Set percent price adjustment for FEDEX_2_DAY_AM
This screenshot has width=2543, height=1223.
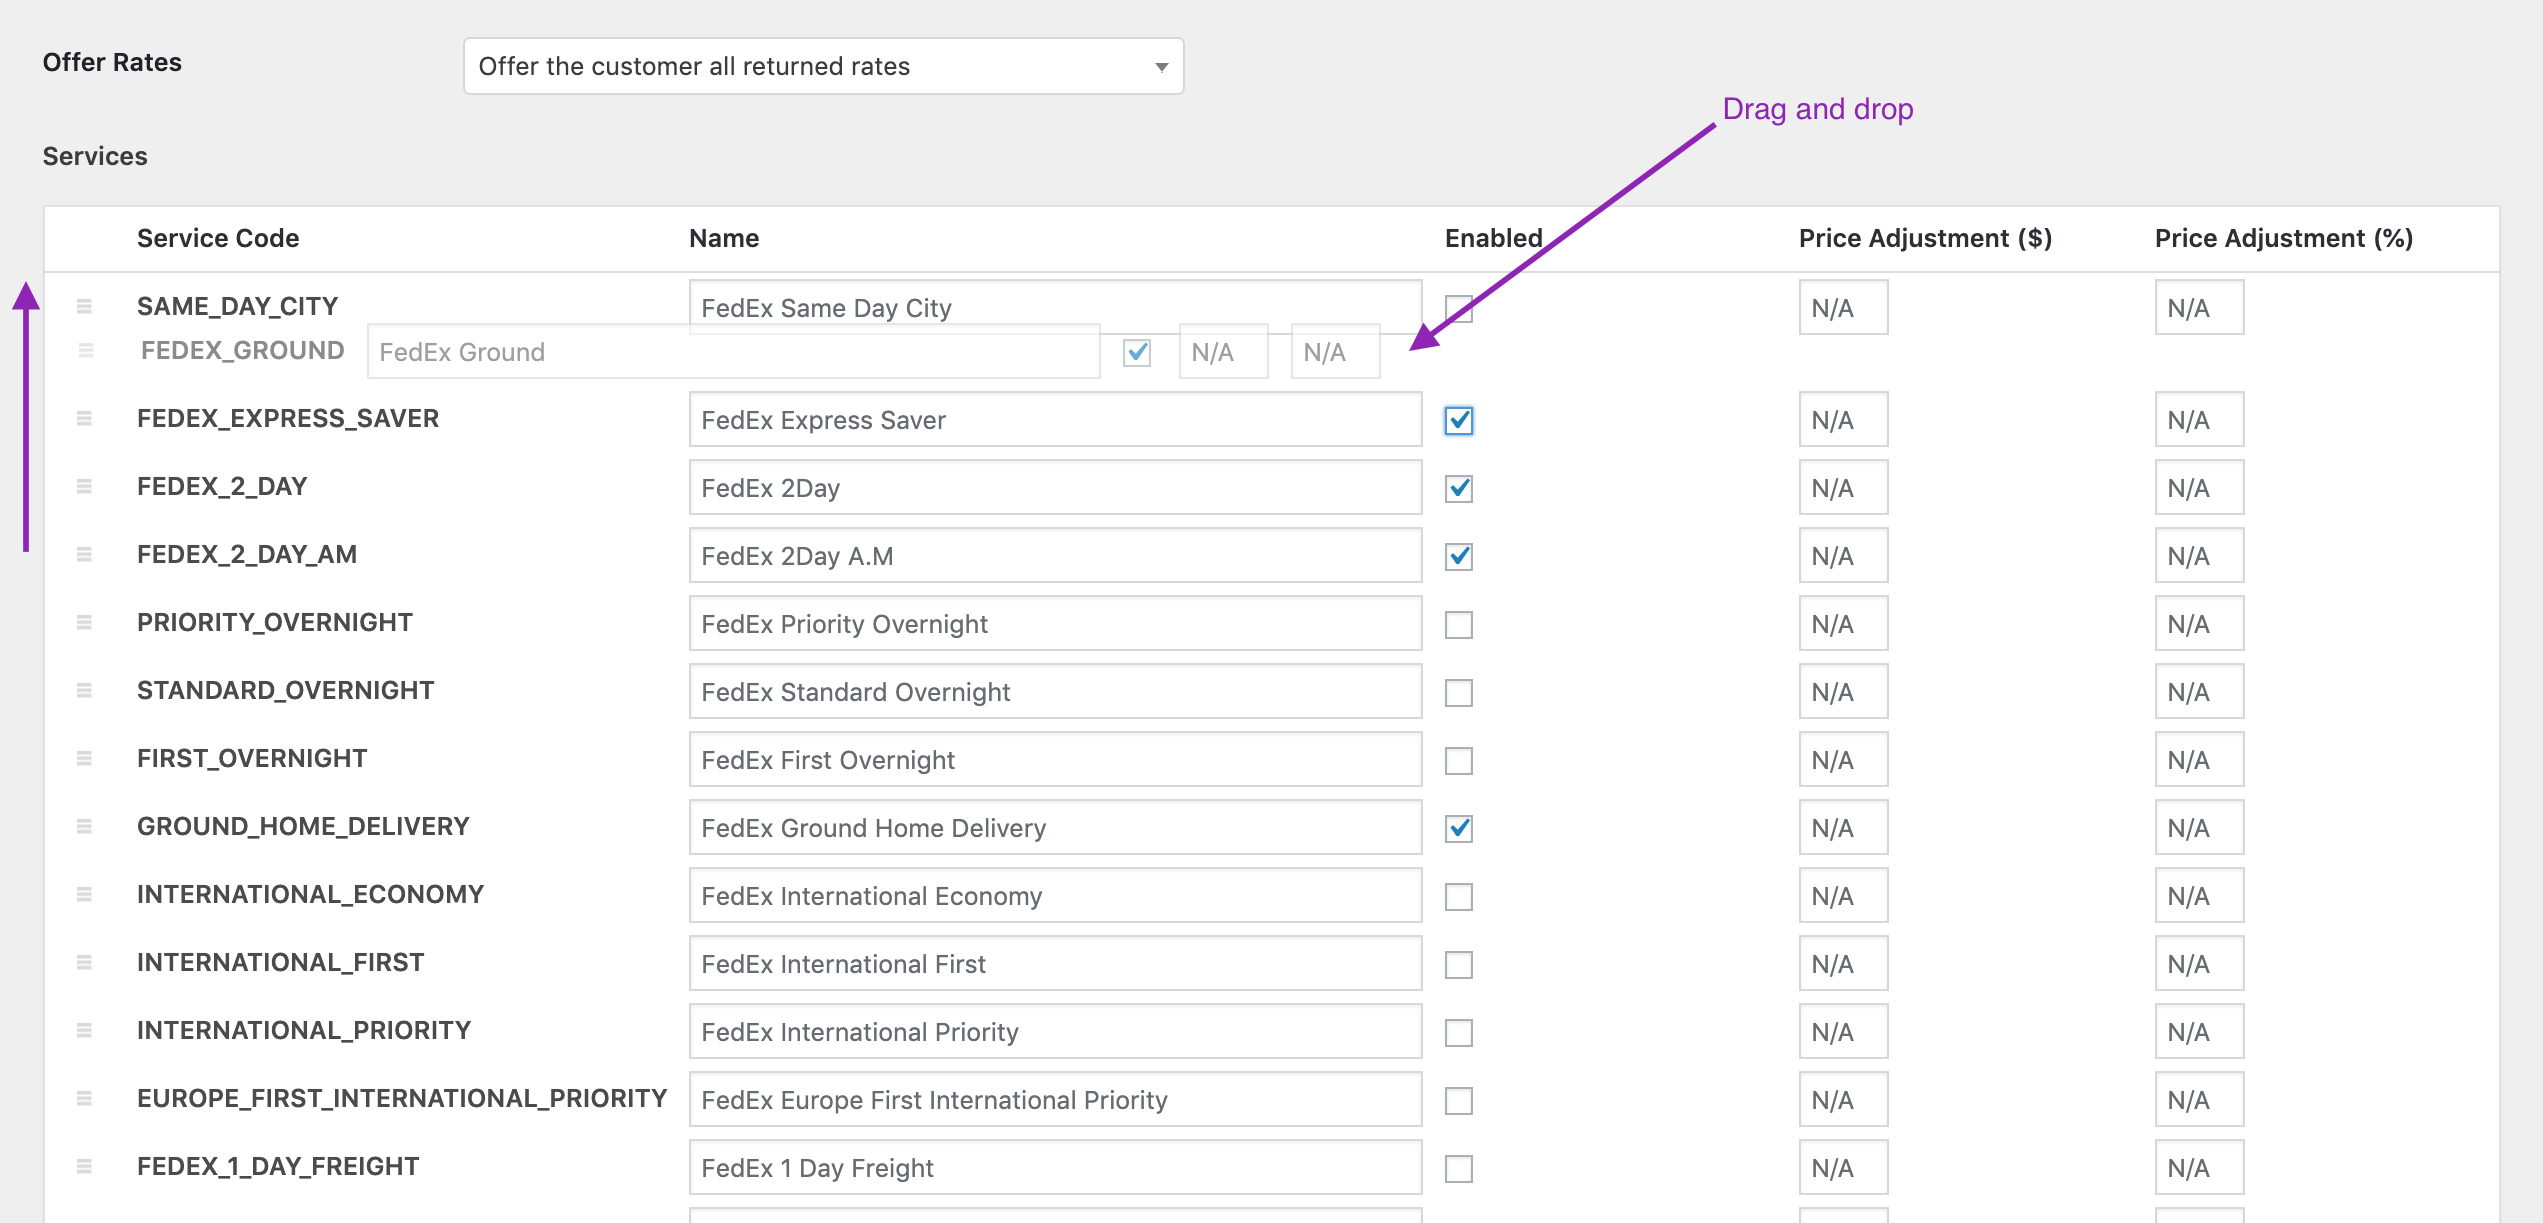click(2199, 555)
